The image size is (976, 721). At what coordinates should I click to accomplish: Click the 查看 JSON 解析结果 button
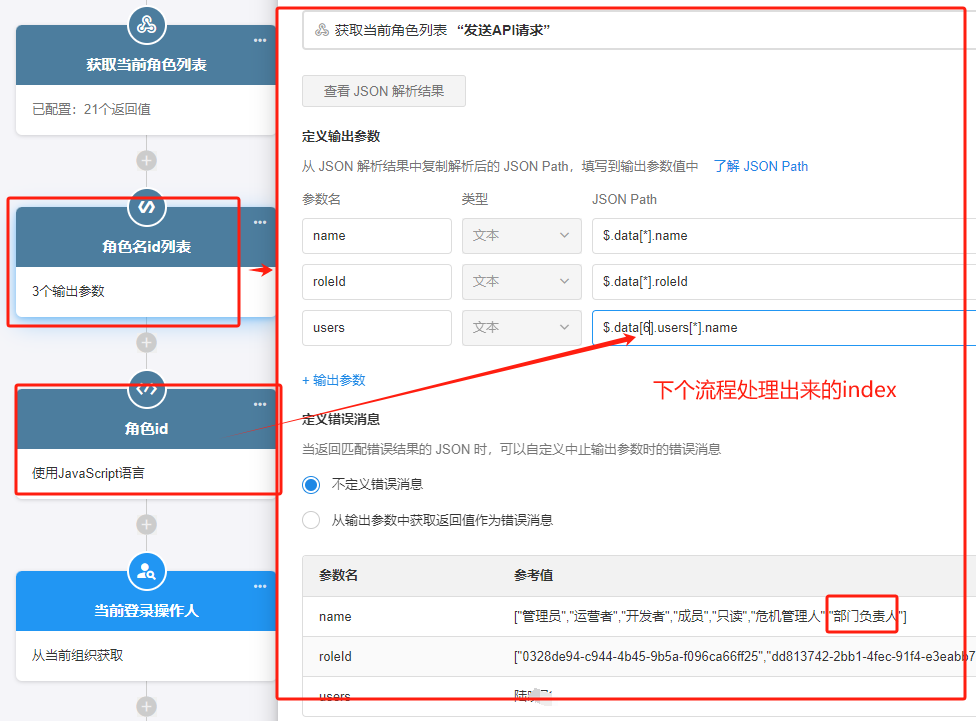tap(383, 91)
